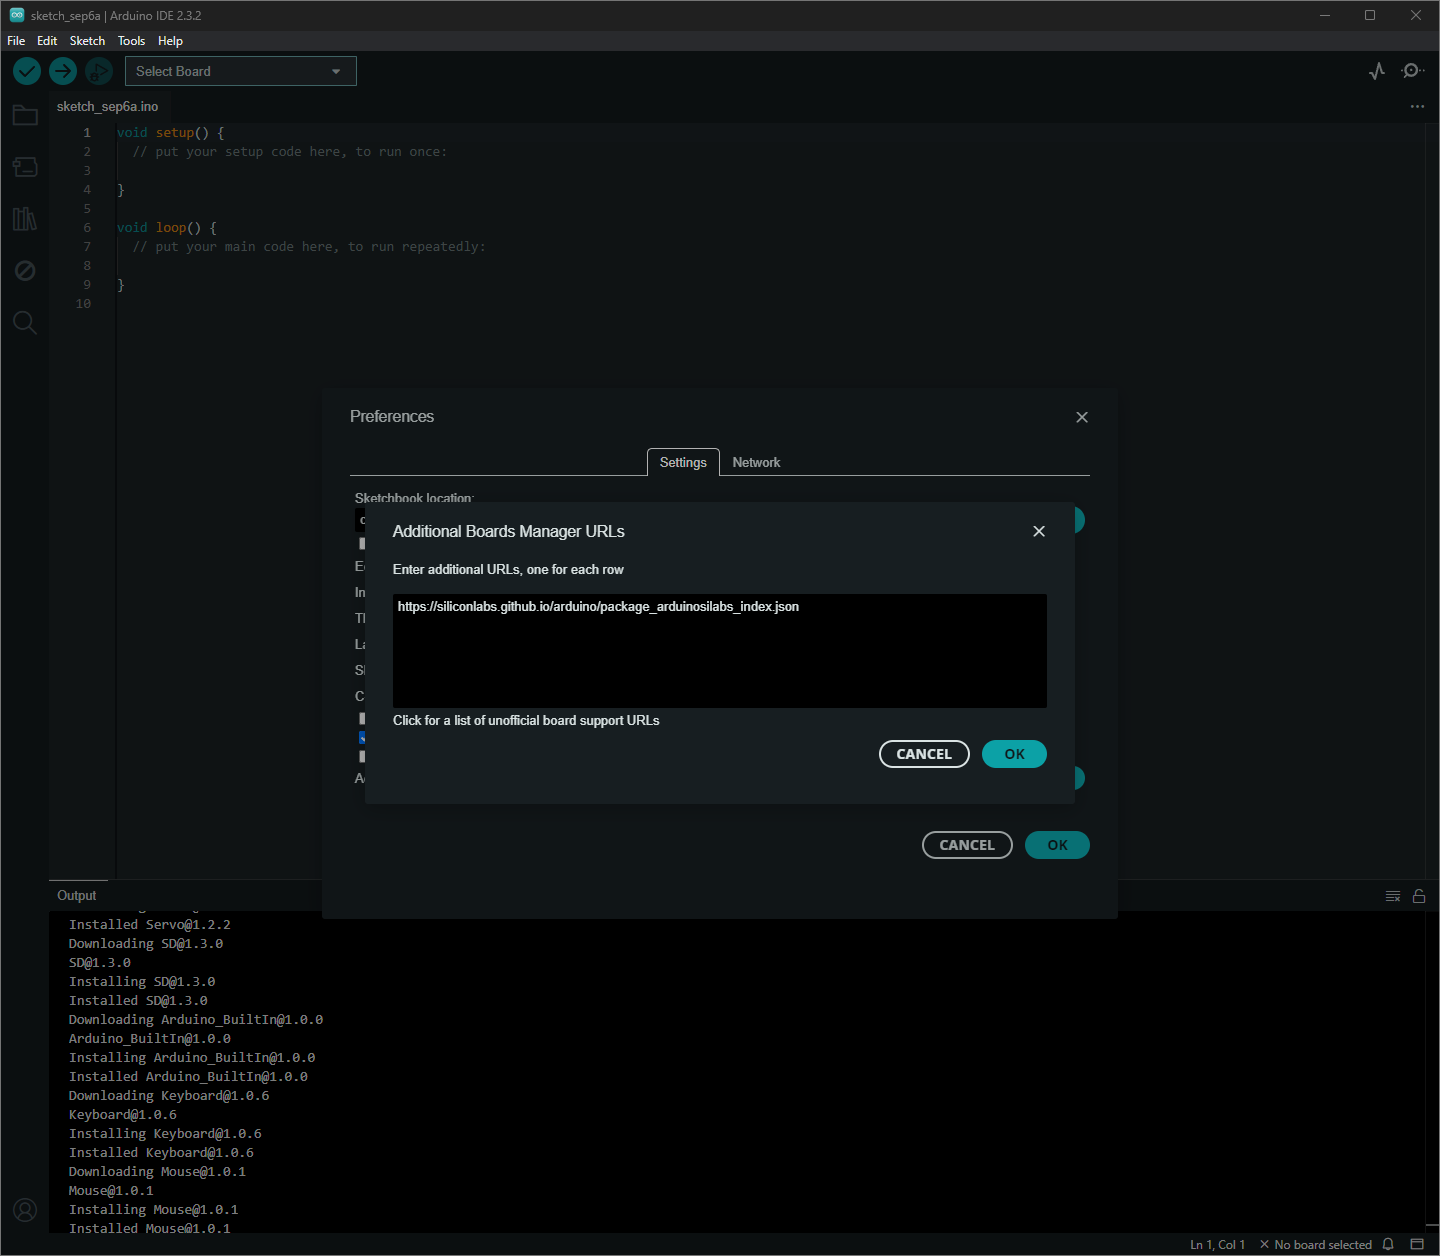Viewport: 1440px width, 1256px height.
Task: Open the editor tab more-options ellipsis
Action: click(x=1417, y=106)
